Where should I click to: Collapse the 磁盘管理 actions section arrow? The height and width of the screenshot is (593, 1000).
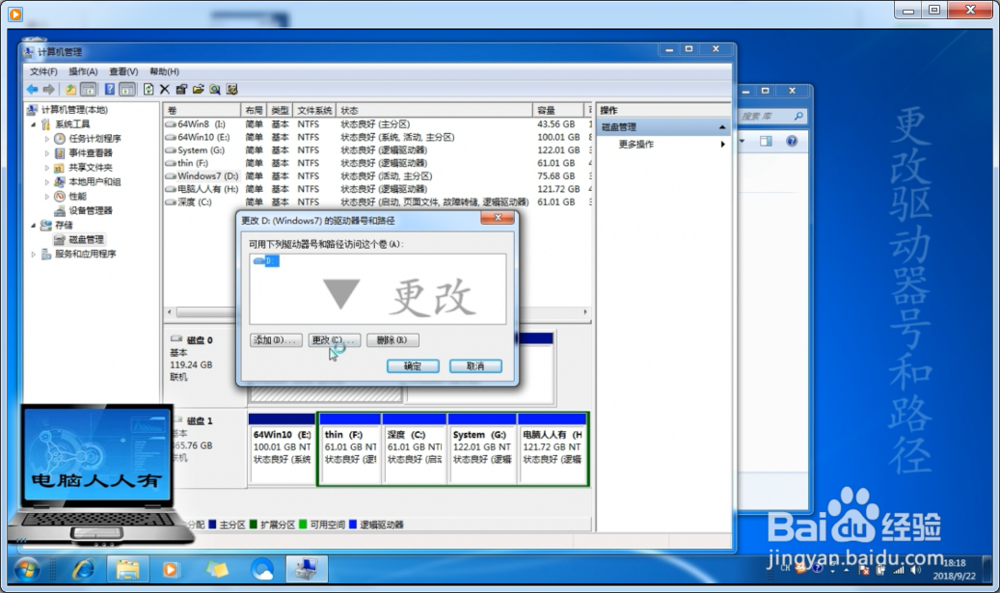[x=722, y=127]
